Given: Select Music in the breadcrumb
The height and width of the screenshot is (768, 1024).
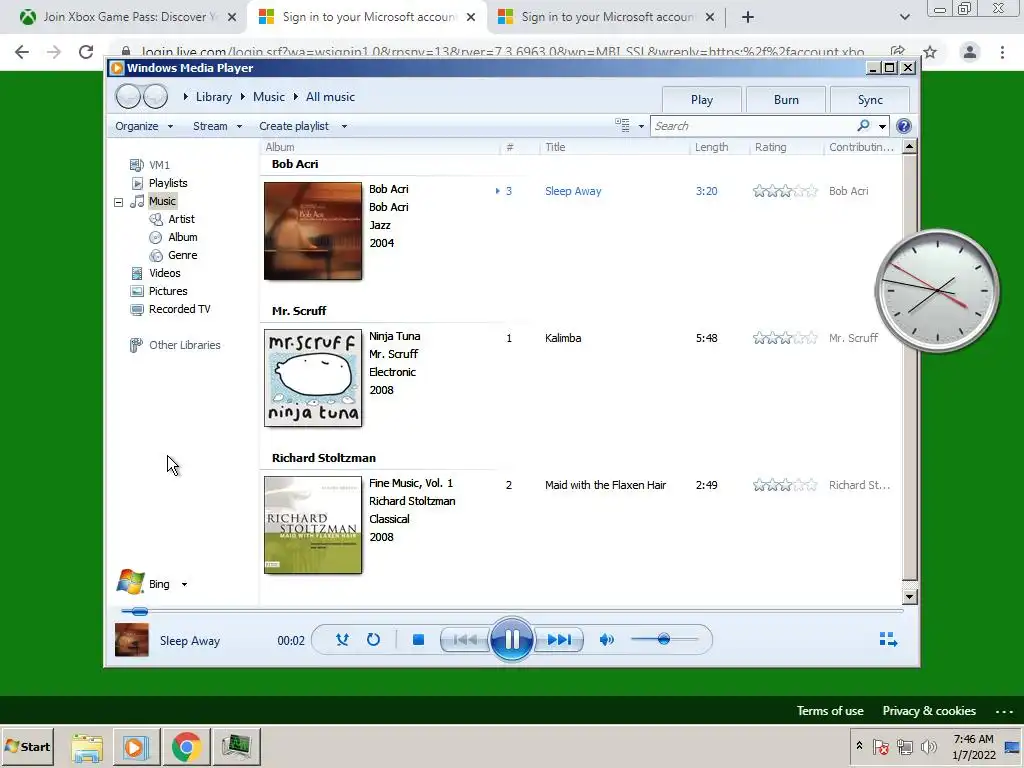Looking at the screenshot, I should (268, 97).
